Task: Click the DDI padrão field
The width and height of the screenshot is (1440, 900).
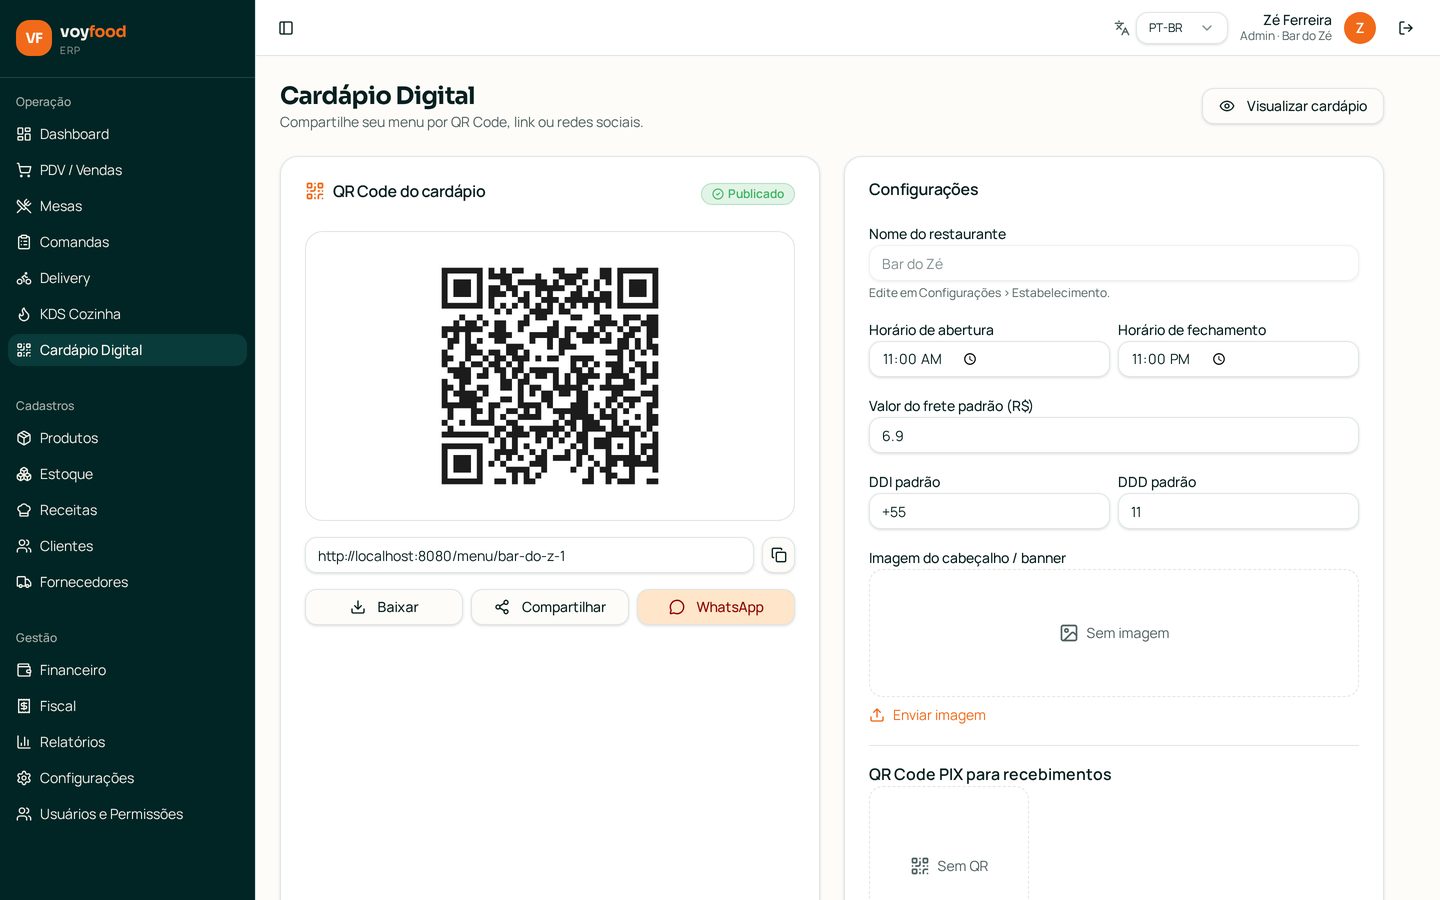Action: [989, 512]
